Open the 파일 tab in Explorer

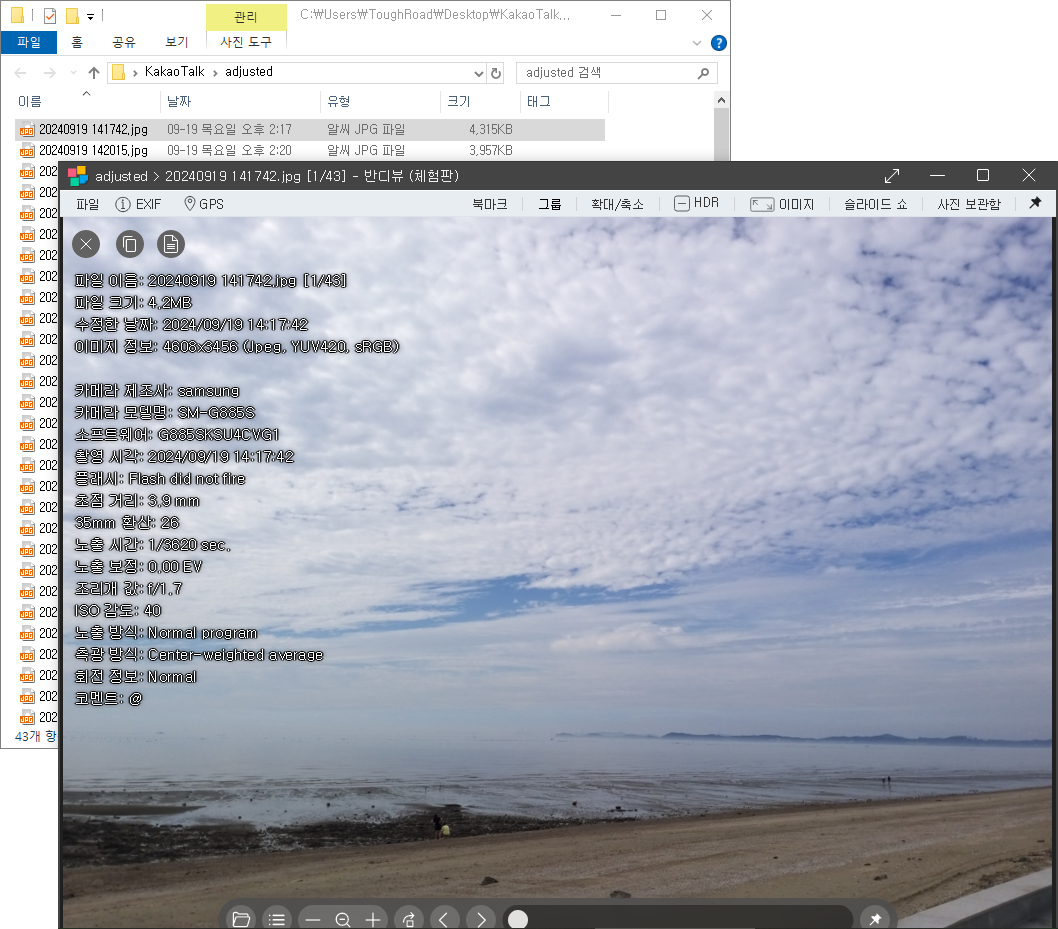(28, 42)
